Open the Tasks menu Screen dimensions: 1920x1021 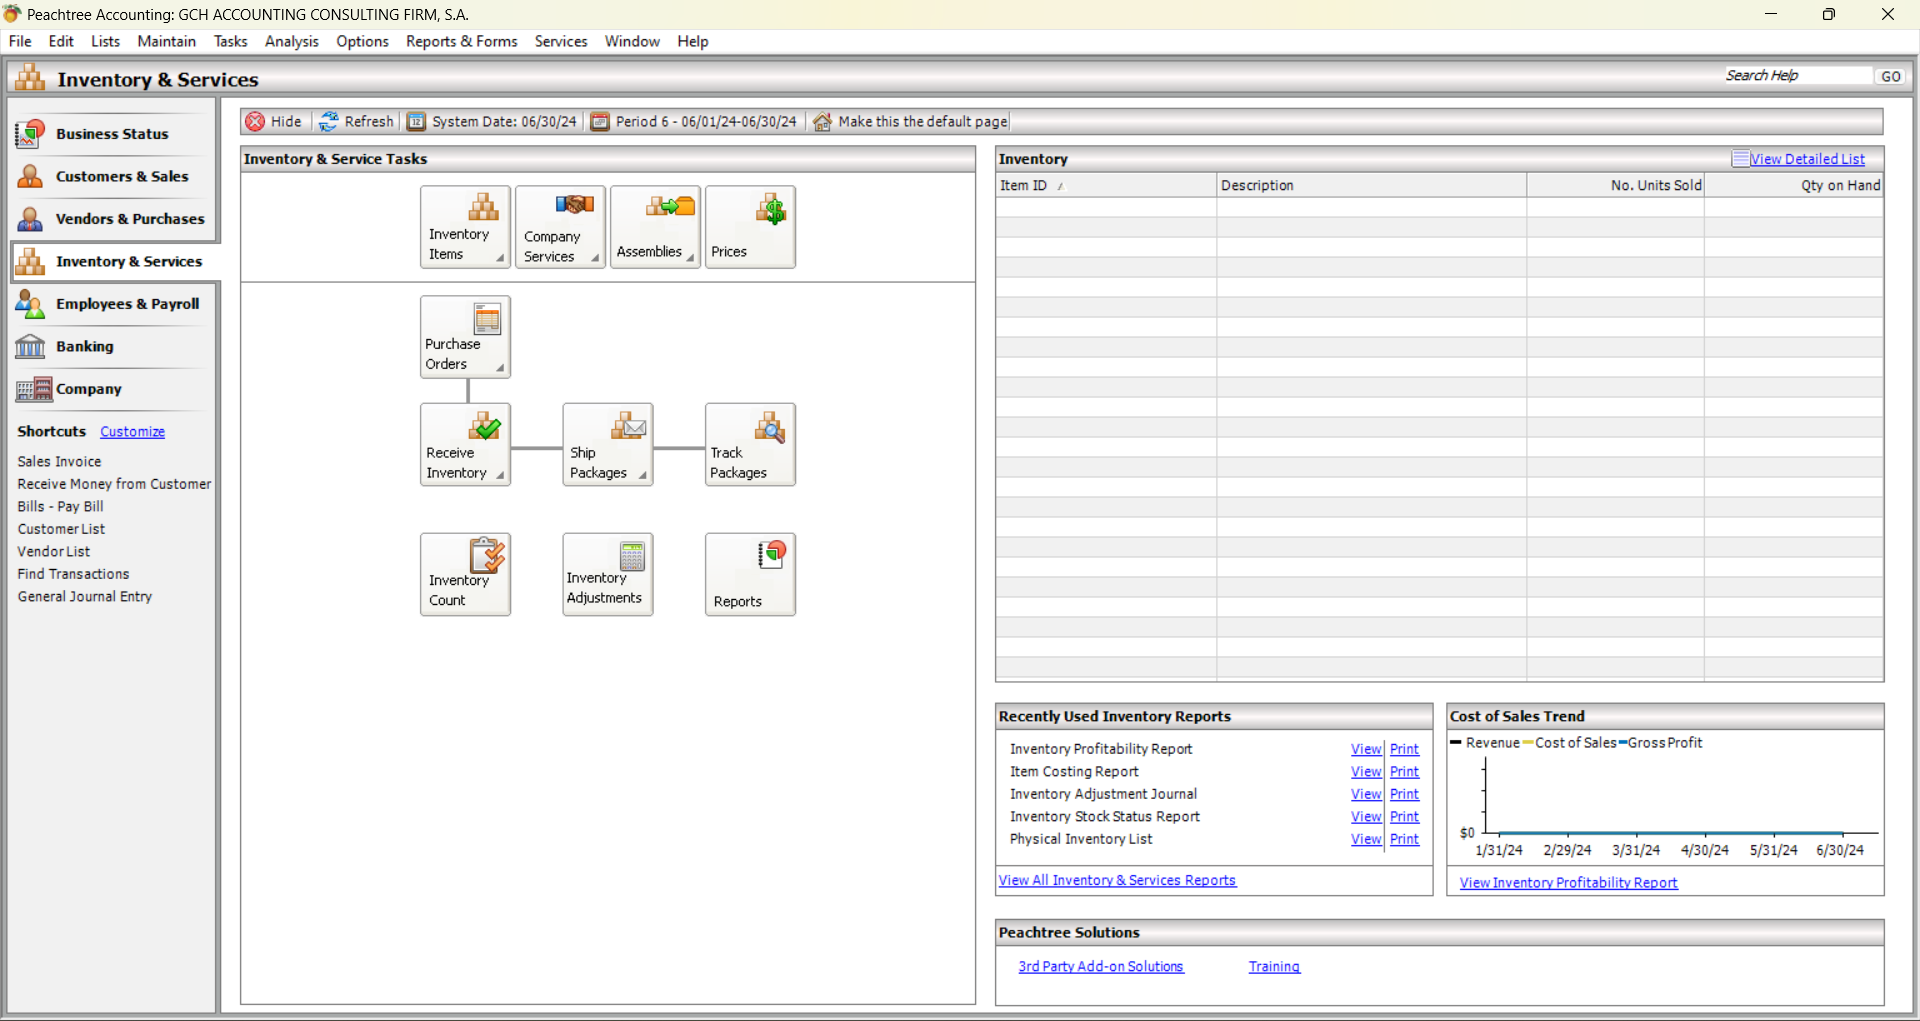click(230, 41)
